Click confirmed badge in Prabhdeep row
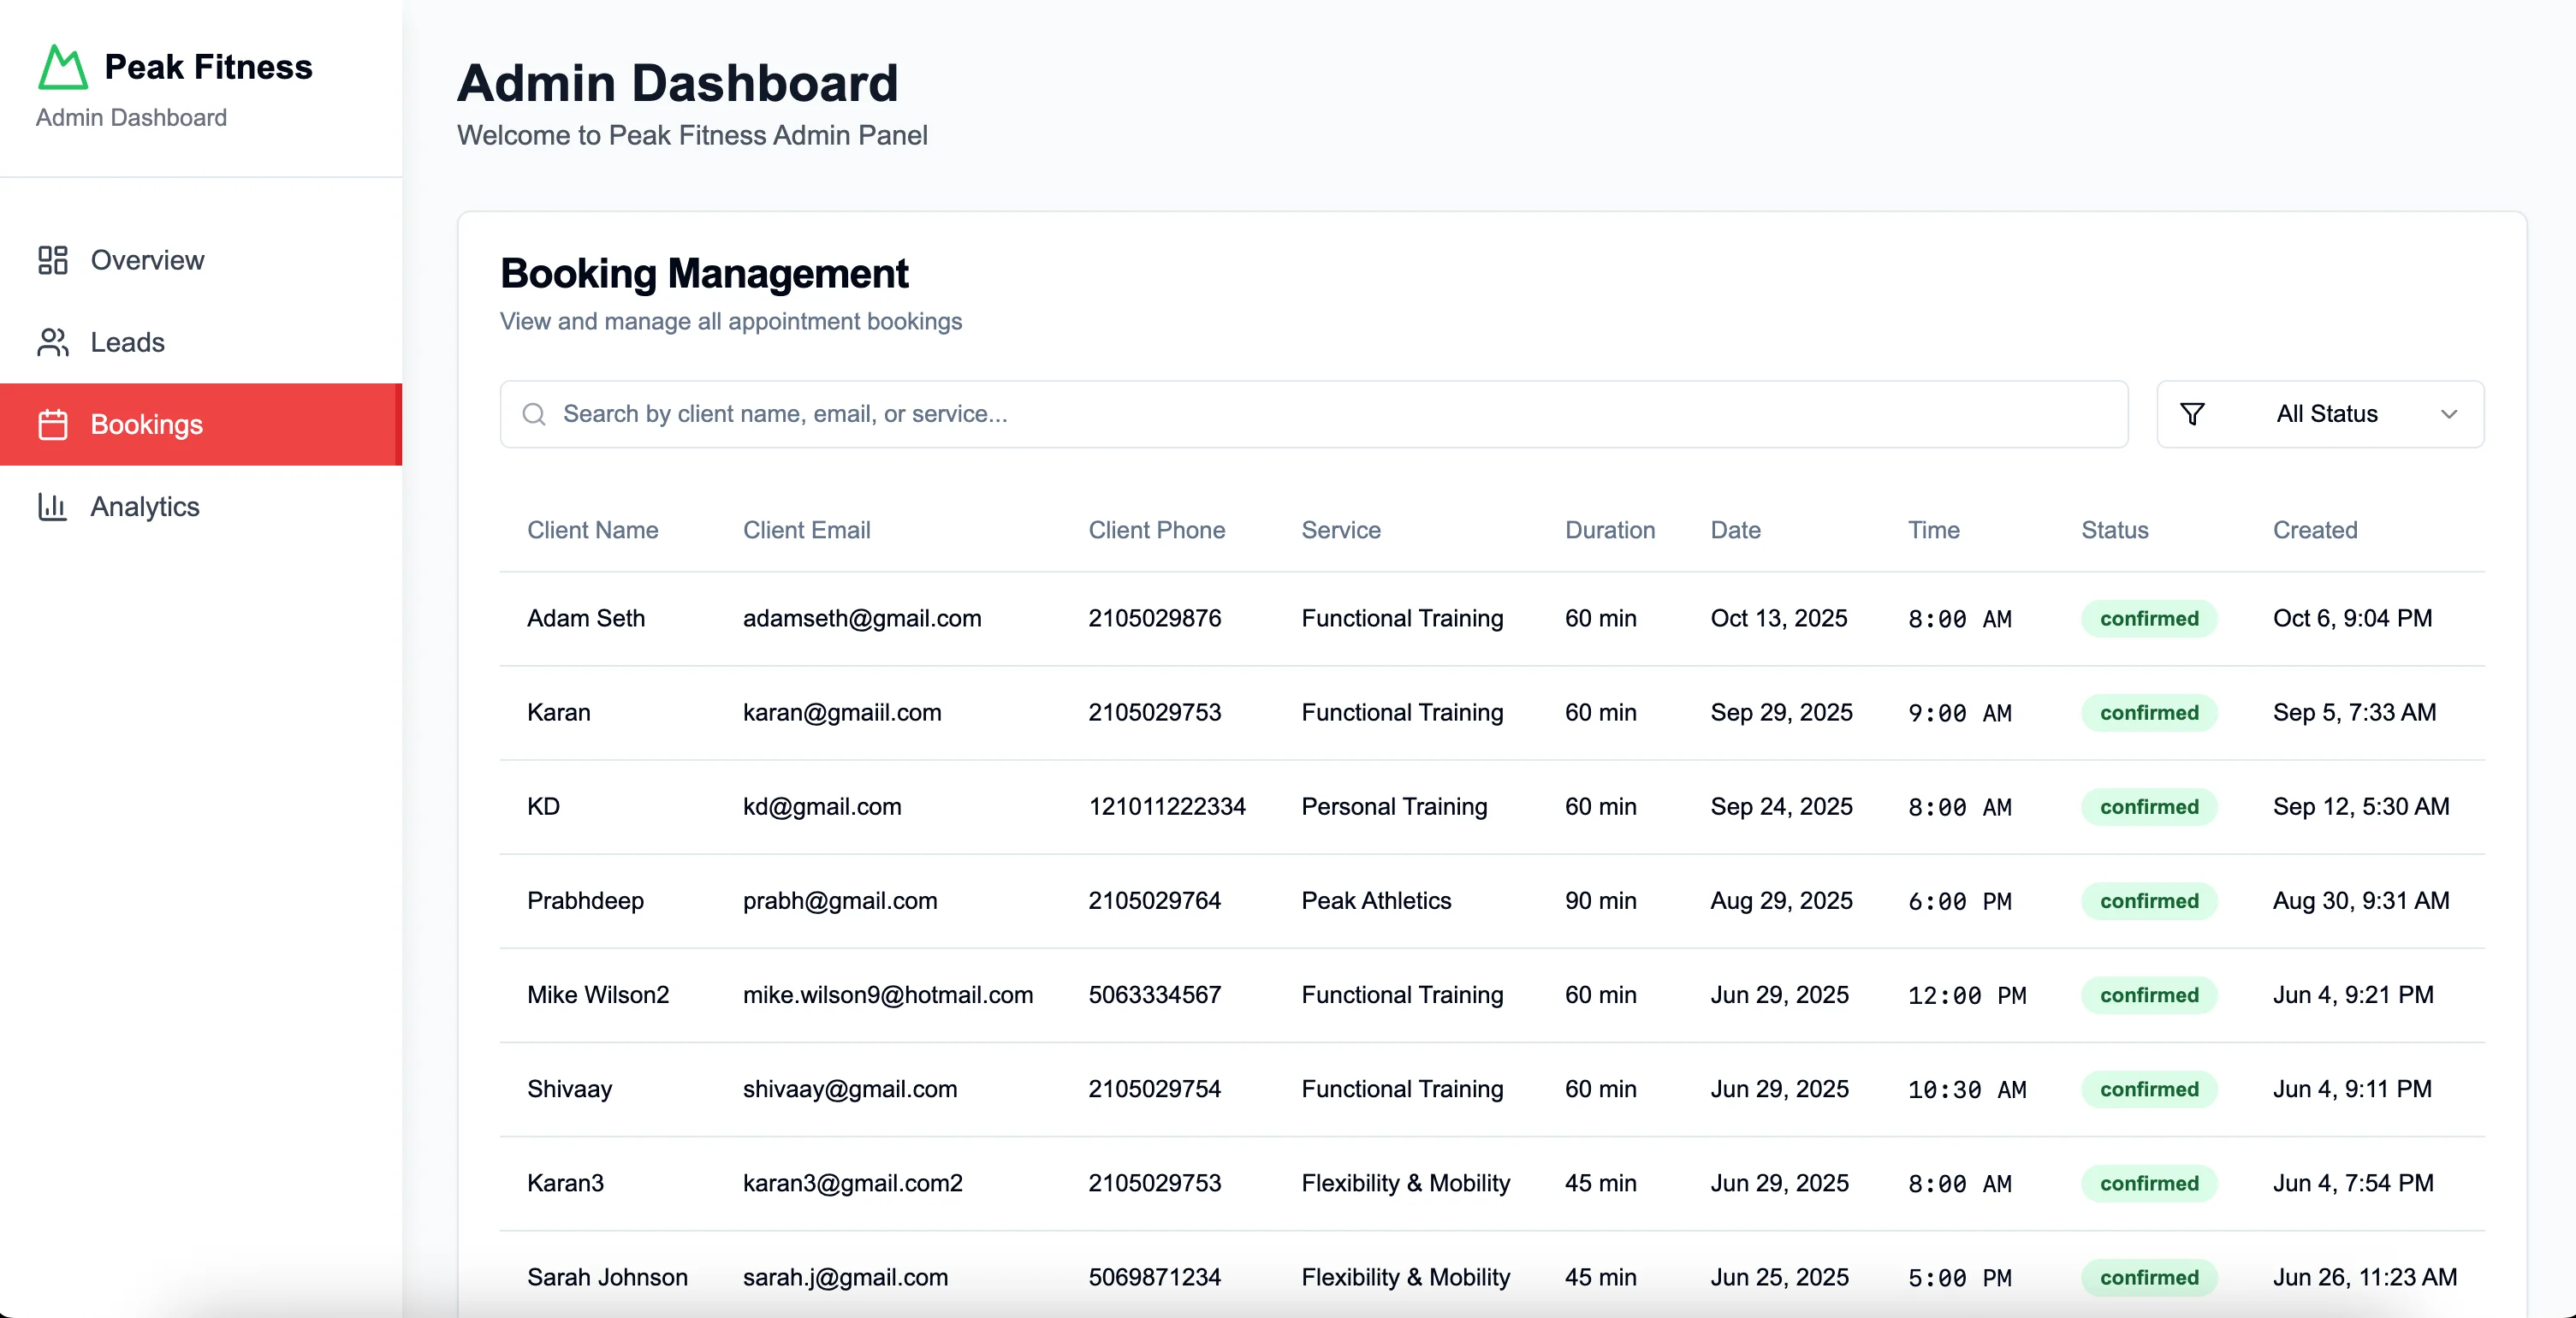 coord(2149,901)
